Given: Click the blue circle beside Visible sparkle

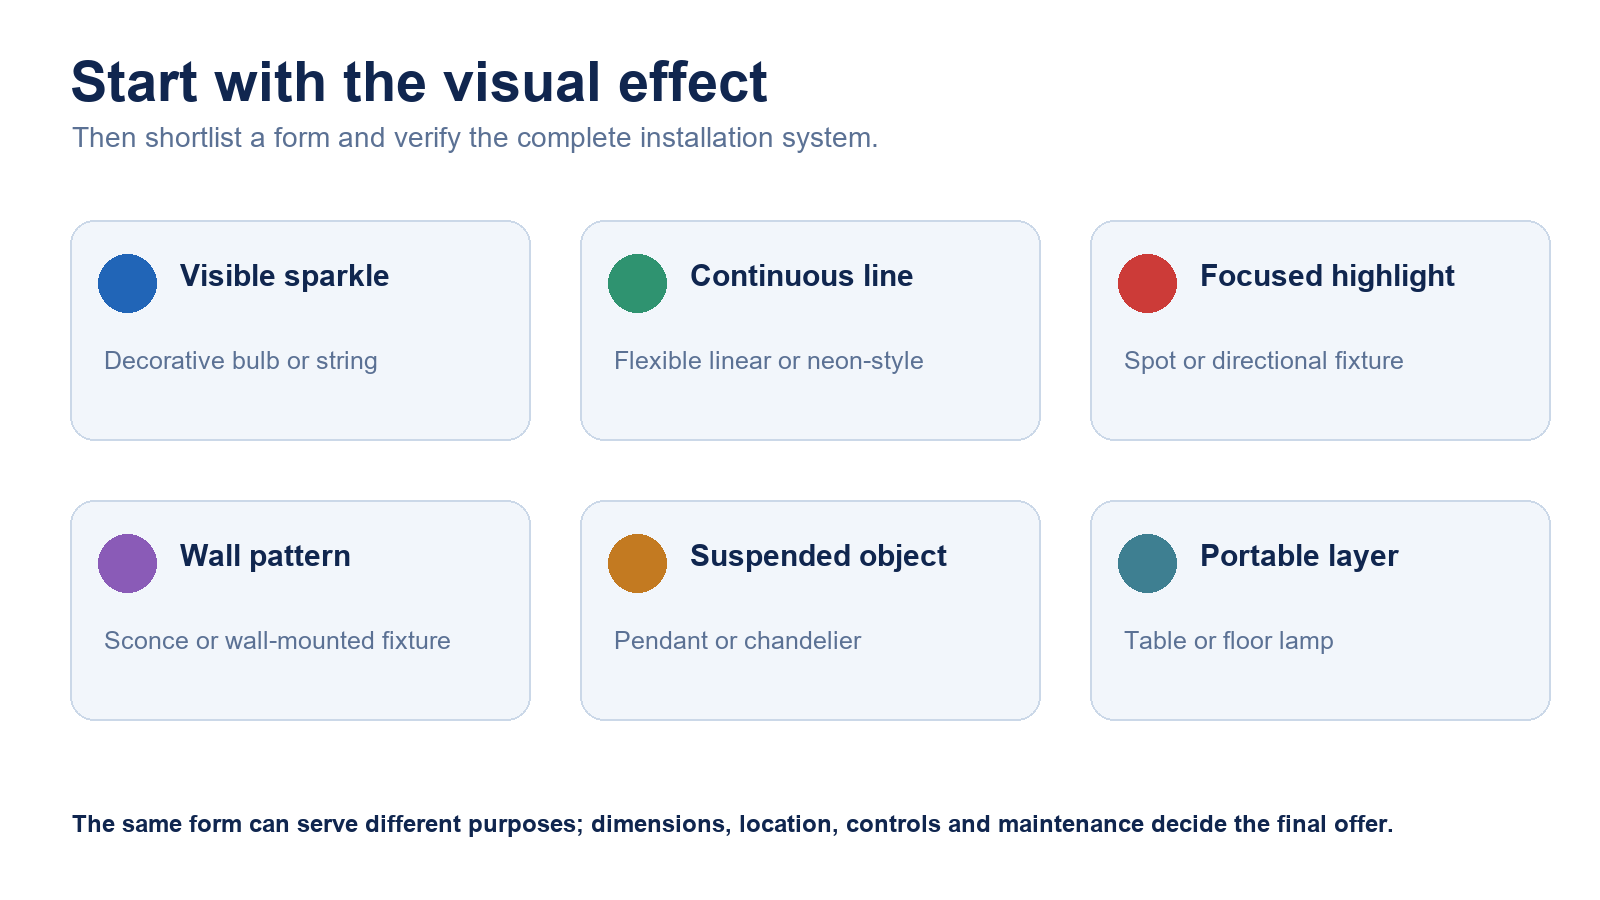Looking at the screenshot, I should (x=127, y=283).
